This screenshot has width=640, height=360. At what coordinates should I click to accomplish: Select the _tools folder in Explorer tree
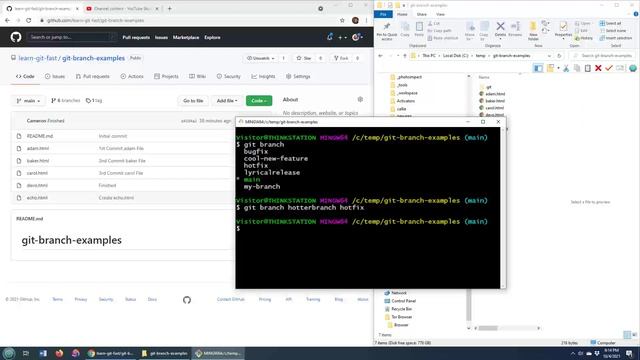coord(402,85)
